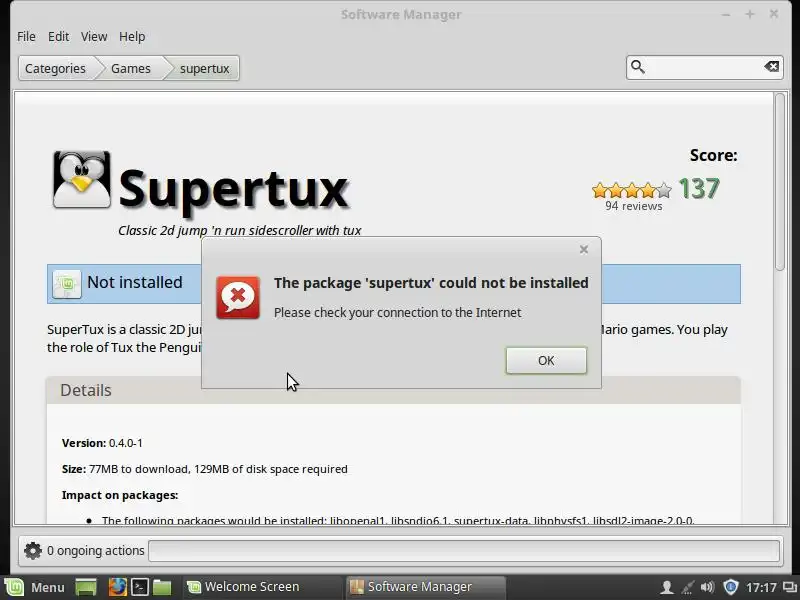Click the vertical scrollbar handle
Screen dimensions: 800x600
click(780, 181)
